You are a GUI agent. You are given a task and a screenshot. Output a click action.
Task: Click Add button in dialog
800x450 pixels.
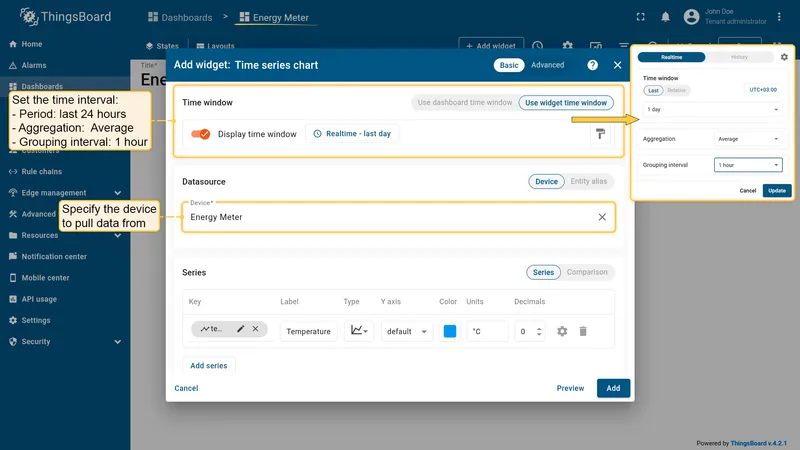pos(613,388)
